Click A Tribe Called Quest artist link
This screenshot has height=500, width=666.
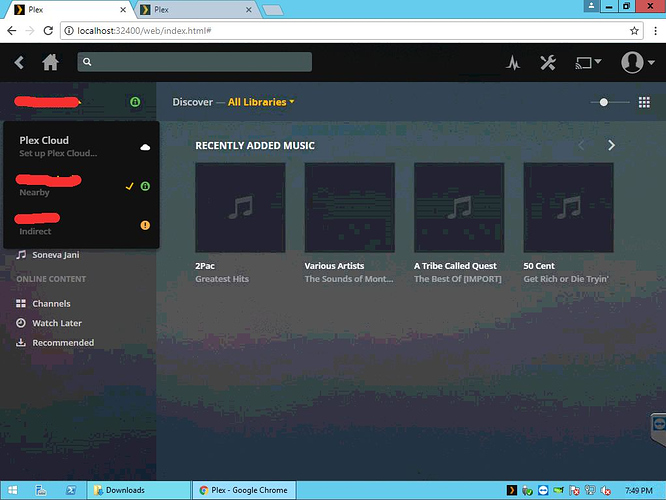point(455,266)
